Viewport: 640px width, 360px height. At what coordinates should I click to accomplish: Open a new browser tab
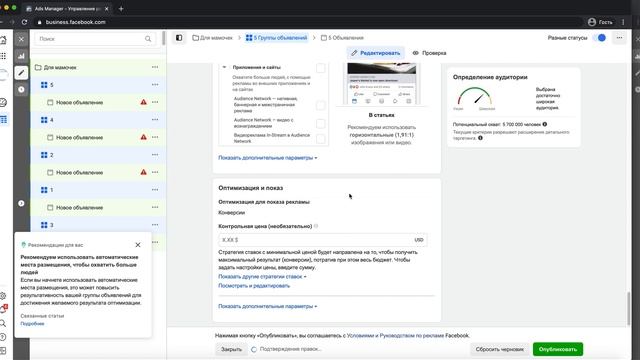coord(121,9)
